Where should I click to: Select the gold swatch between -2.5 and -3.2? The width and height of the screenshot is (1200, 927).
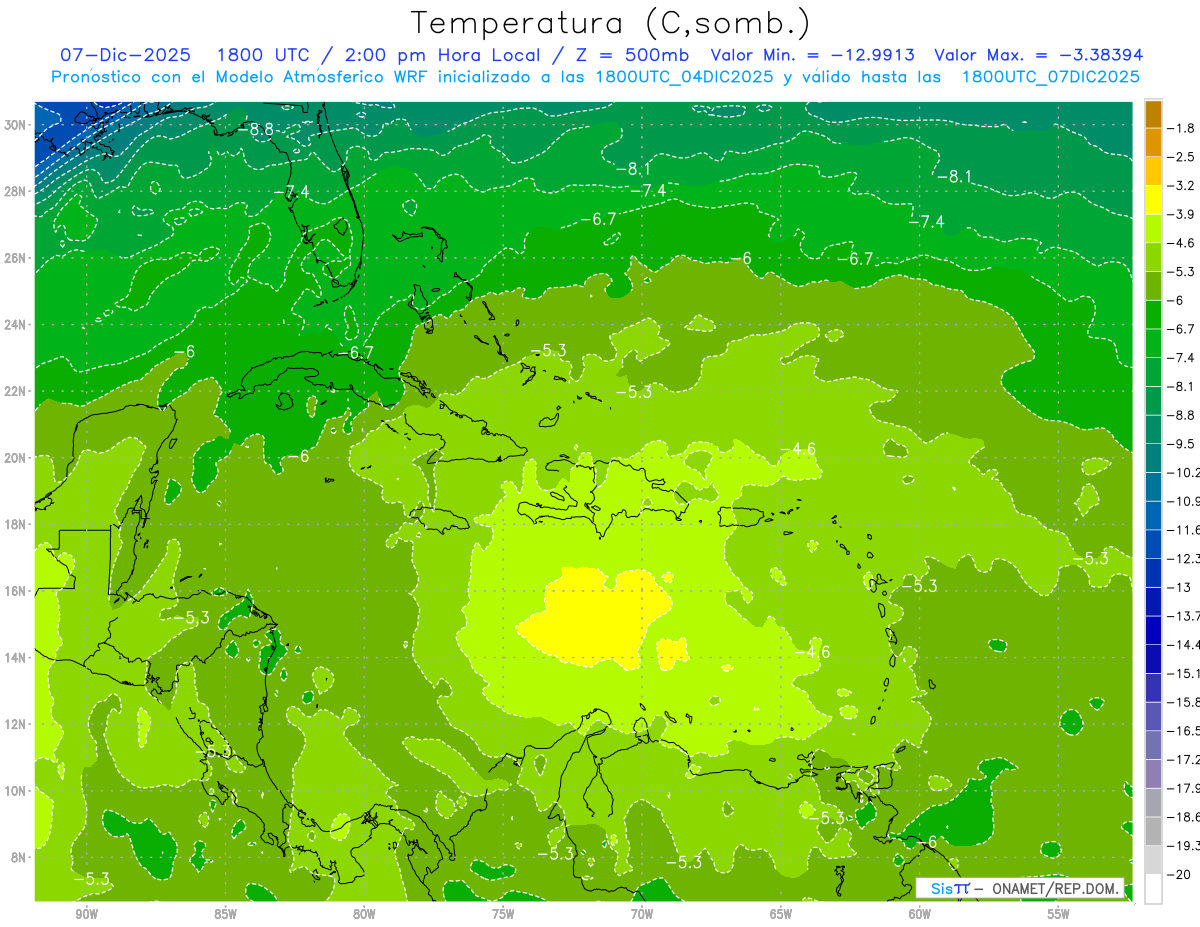click(1153, 171)
